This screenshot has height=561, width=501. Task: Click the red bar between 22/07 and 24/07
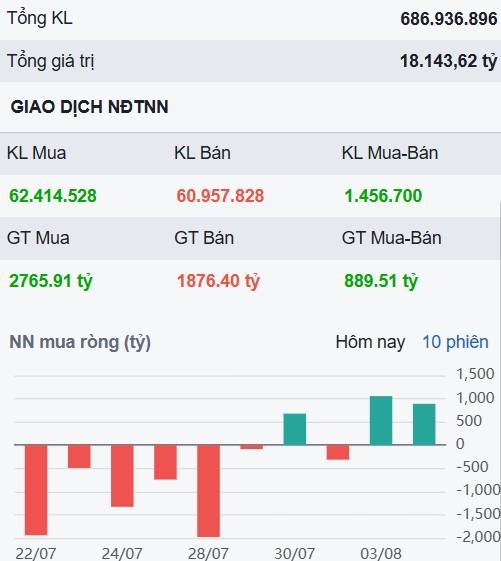(79, 456)
